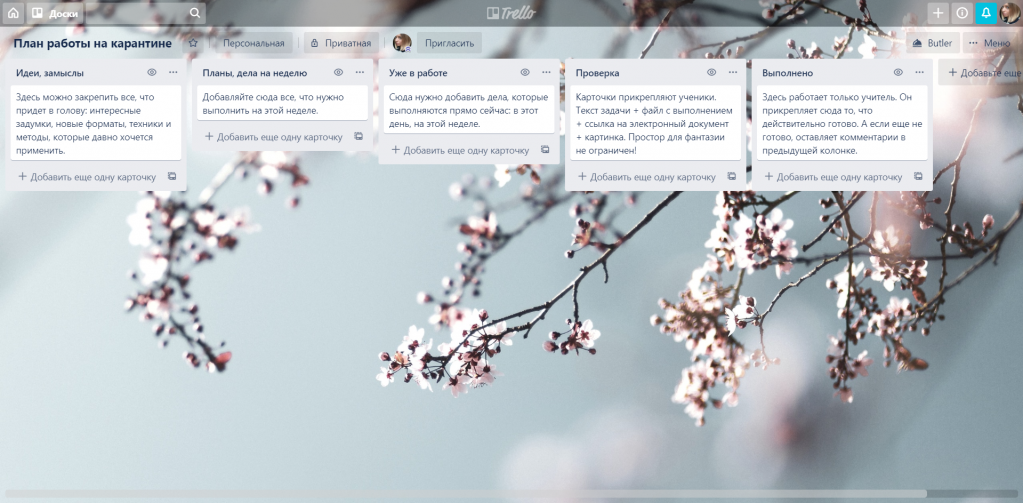Click the list title Планы, дела на неделю
1023x503 pixels.
[x=254, y=73]
